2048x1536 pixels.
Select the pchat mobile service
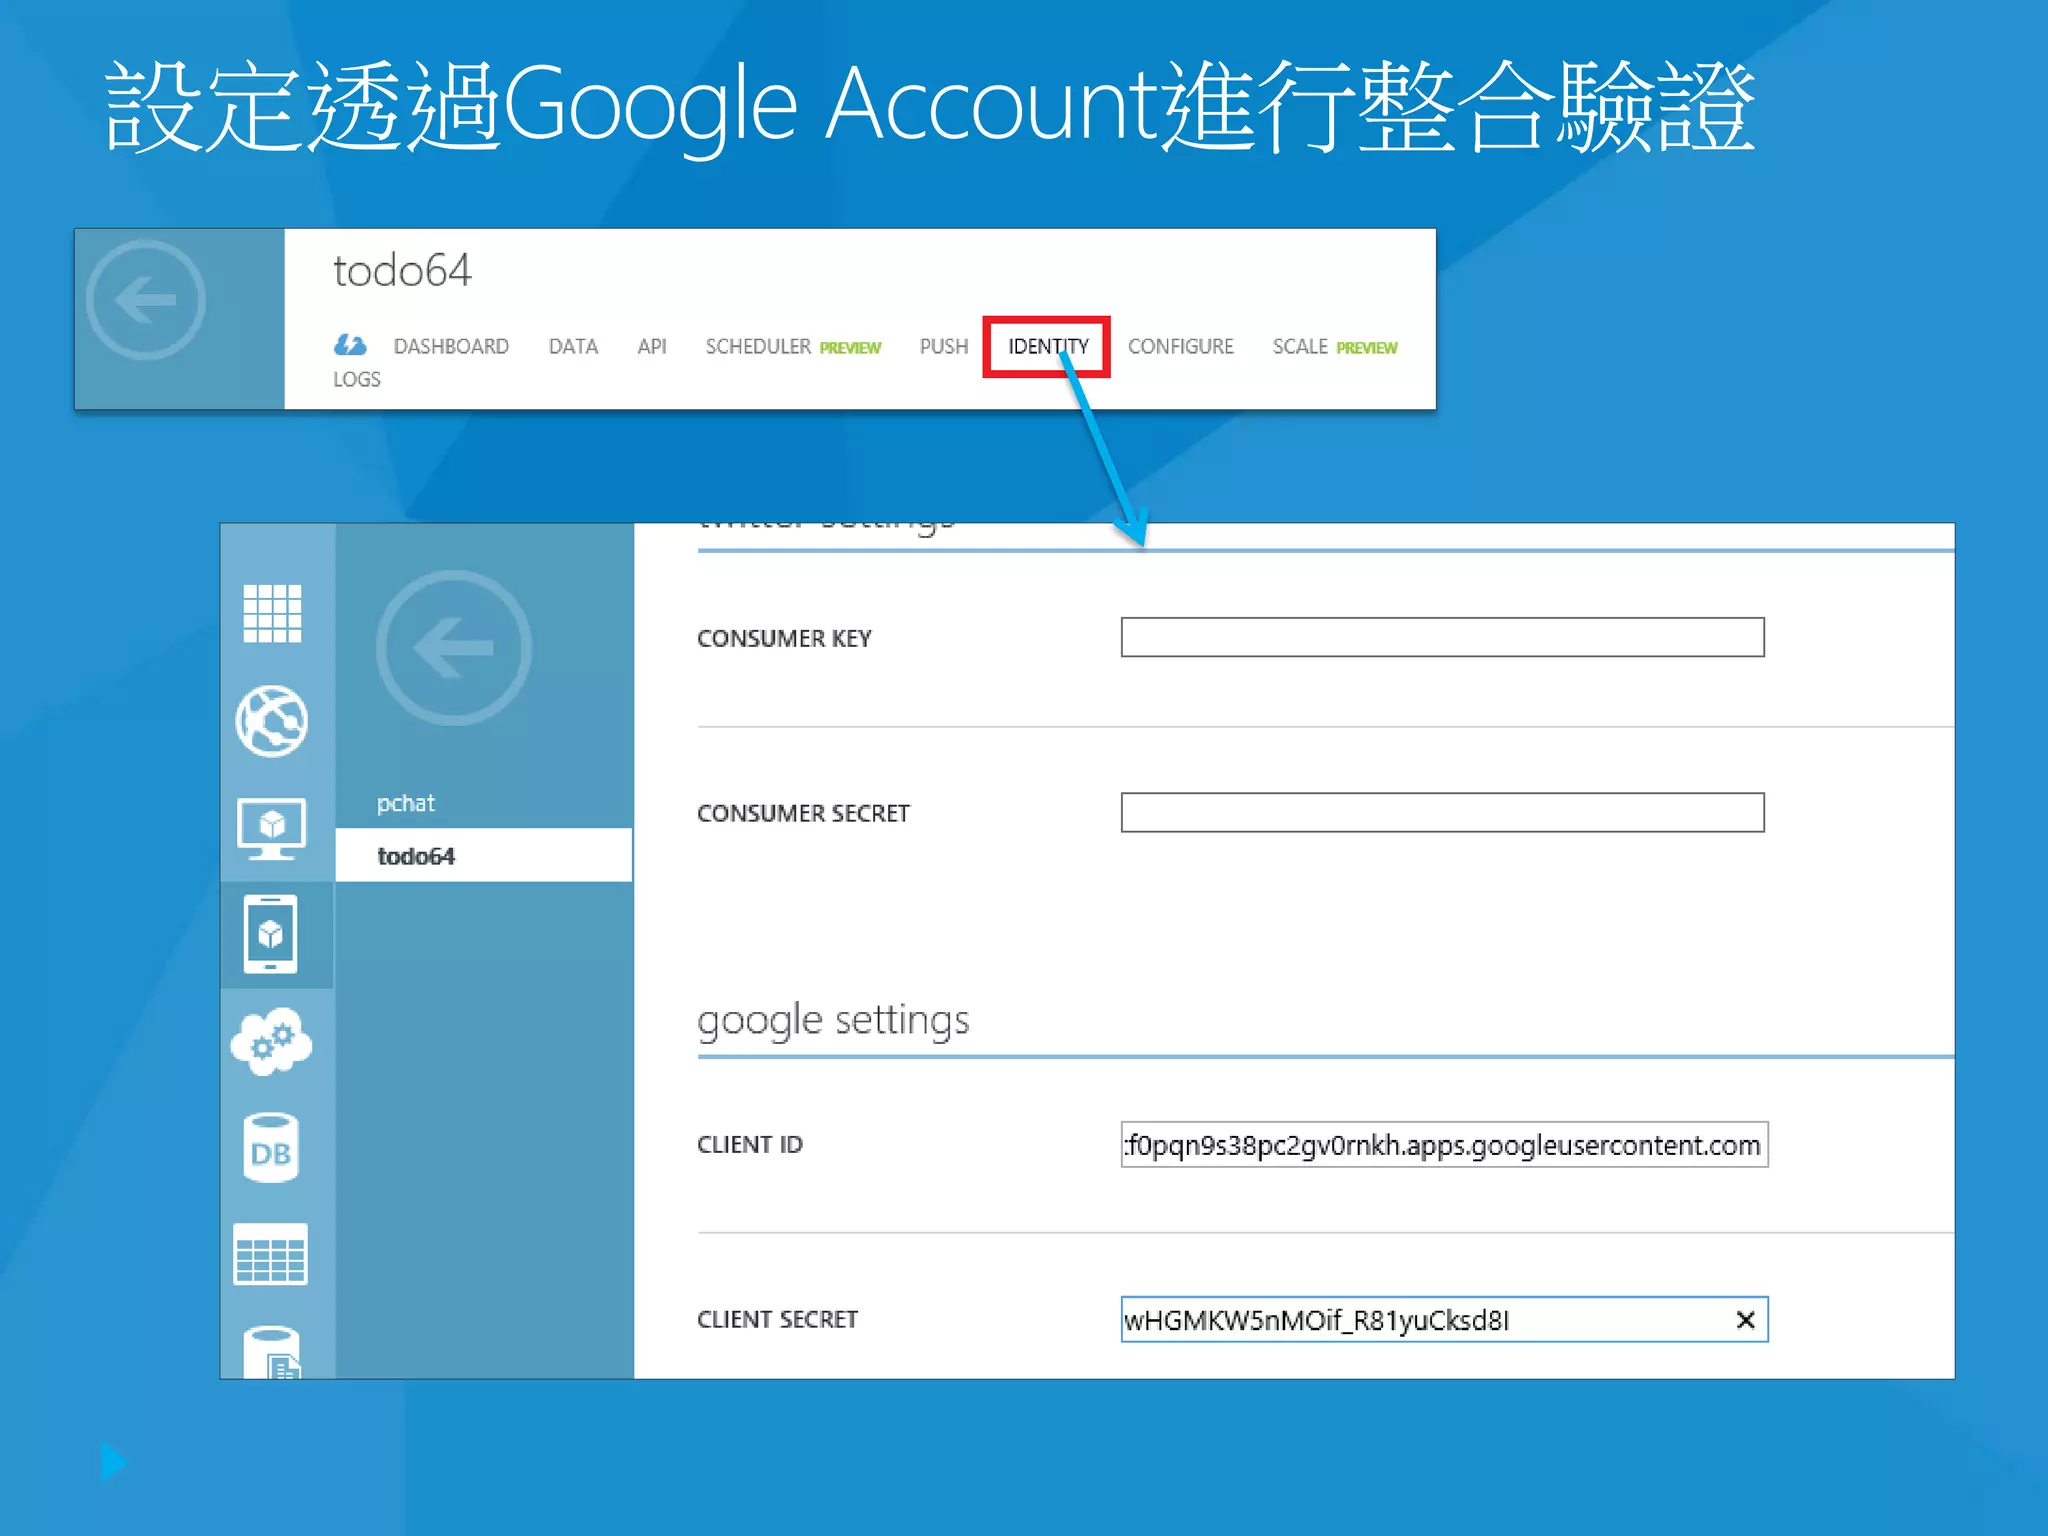[406, 804]
